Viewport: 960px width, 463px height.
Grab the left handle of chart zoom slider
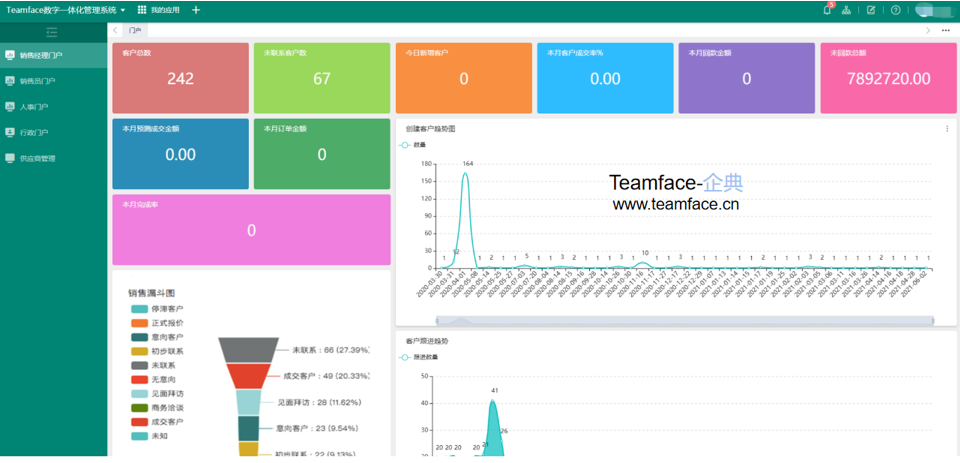click(x=437, y=320)
